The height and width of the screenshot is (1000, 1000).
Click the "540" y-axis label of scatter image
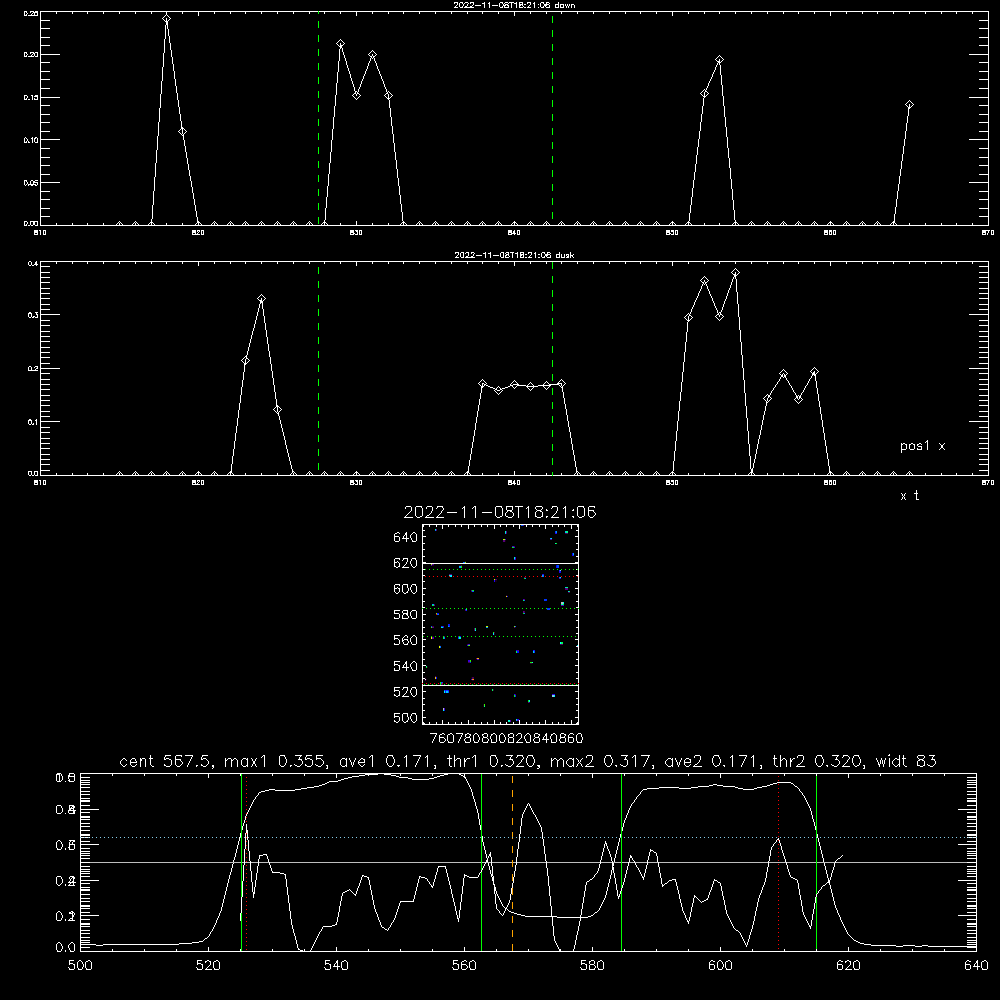406,666
